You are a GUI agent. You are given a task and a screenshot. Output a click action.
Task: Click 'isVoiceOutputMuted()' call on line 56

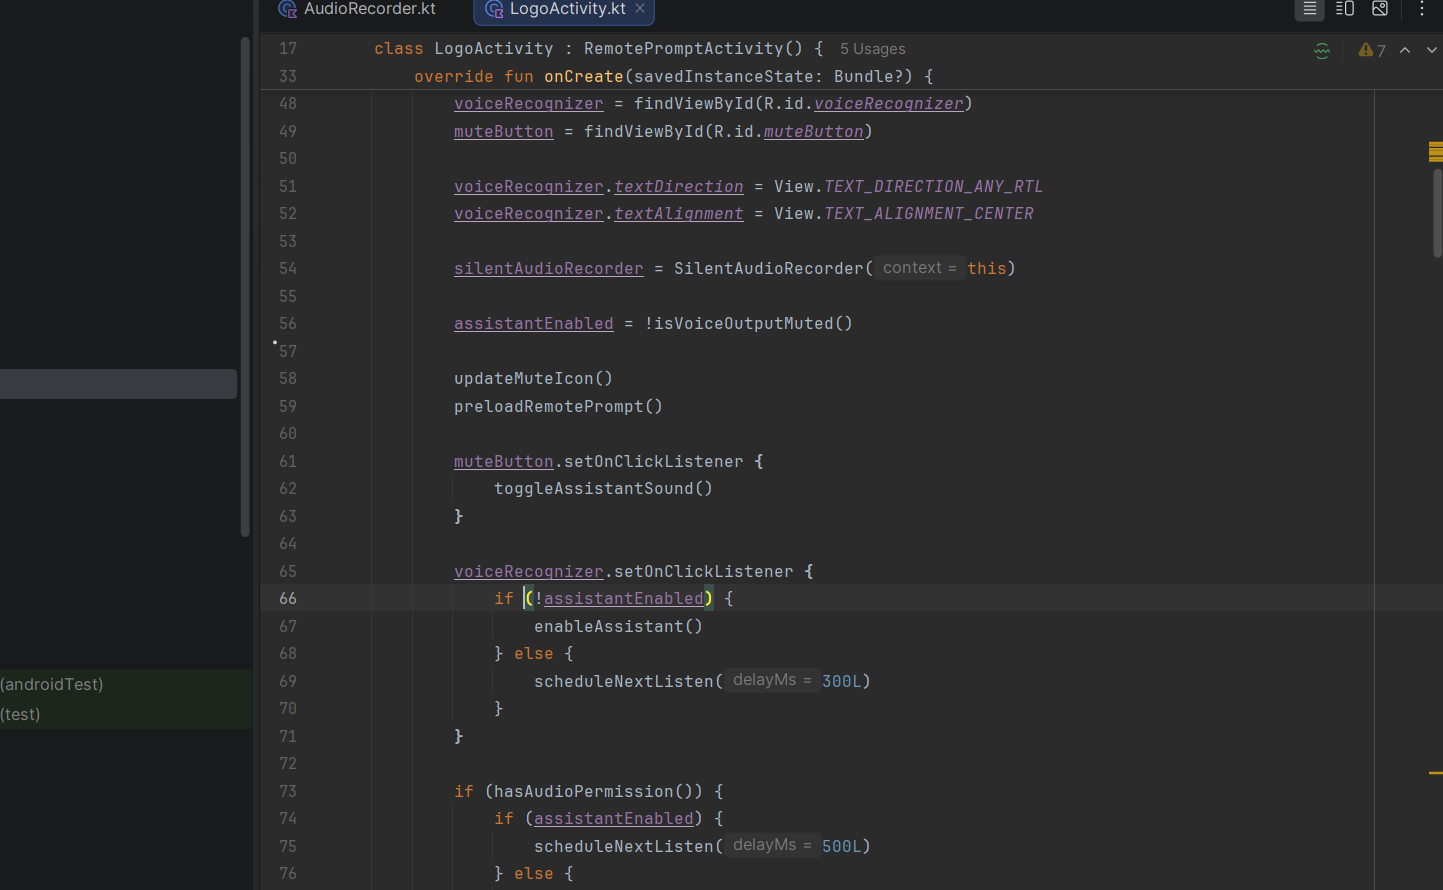click(753, 323)
